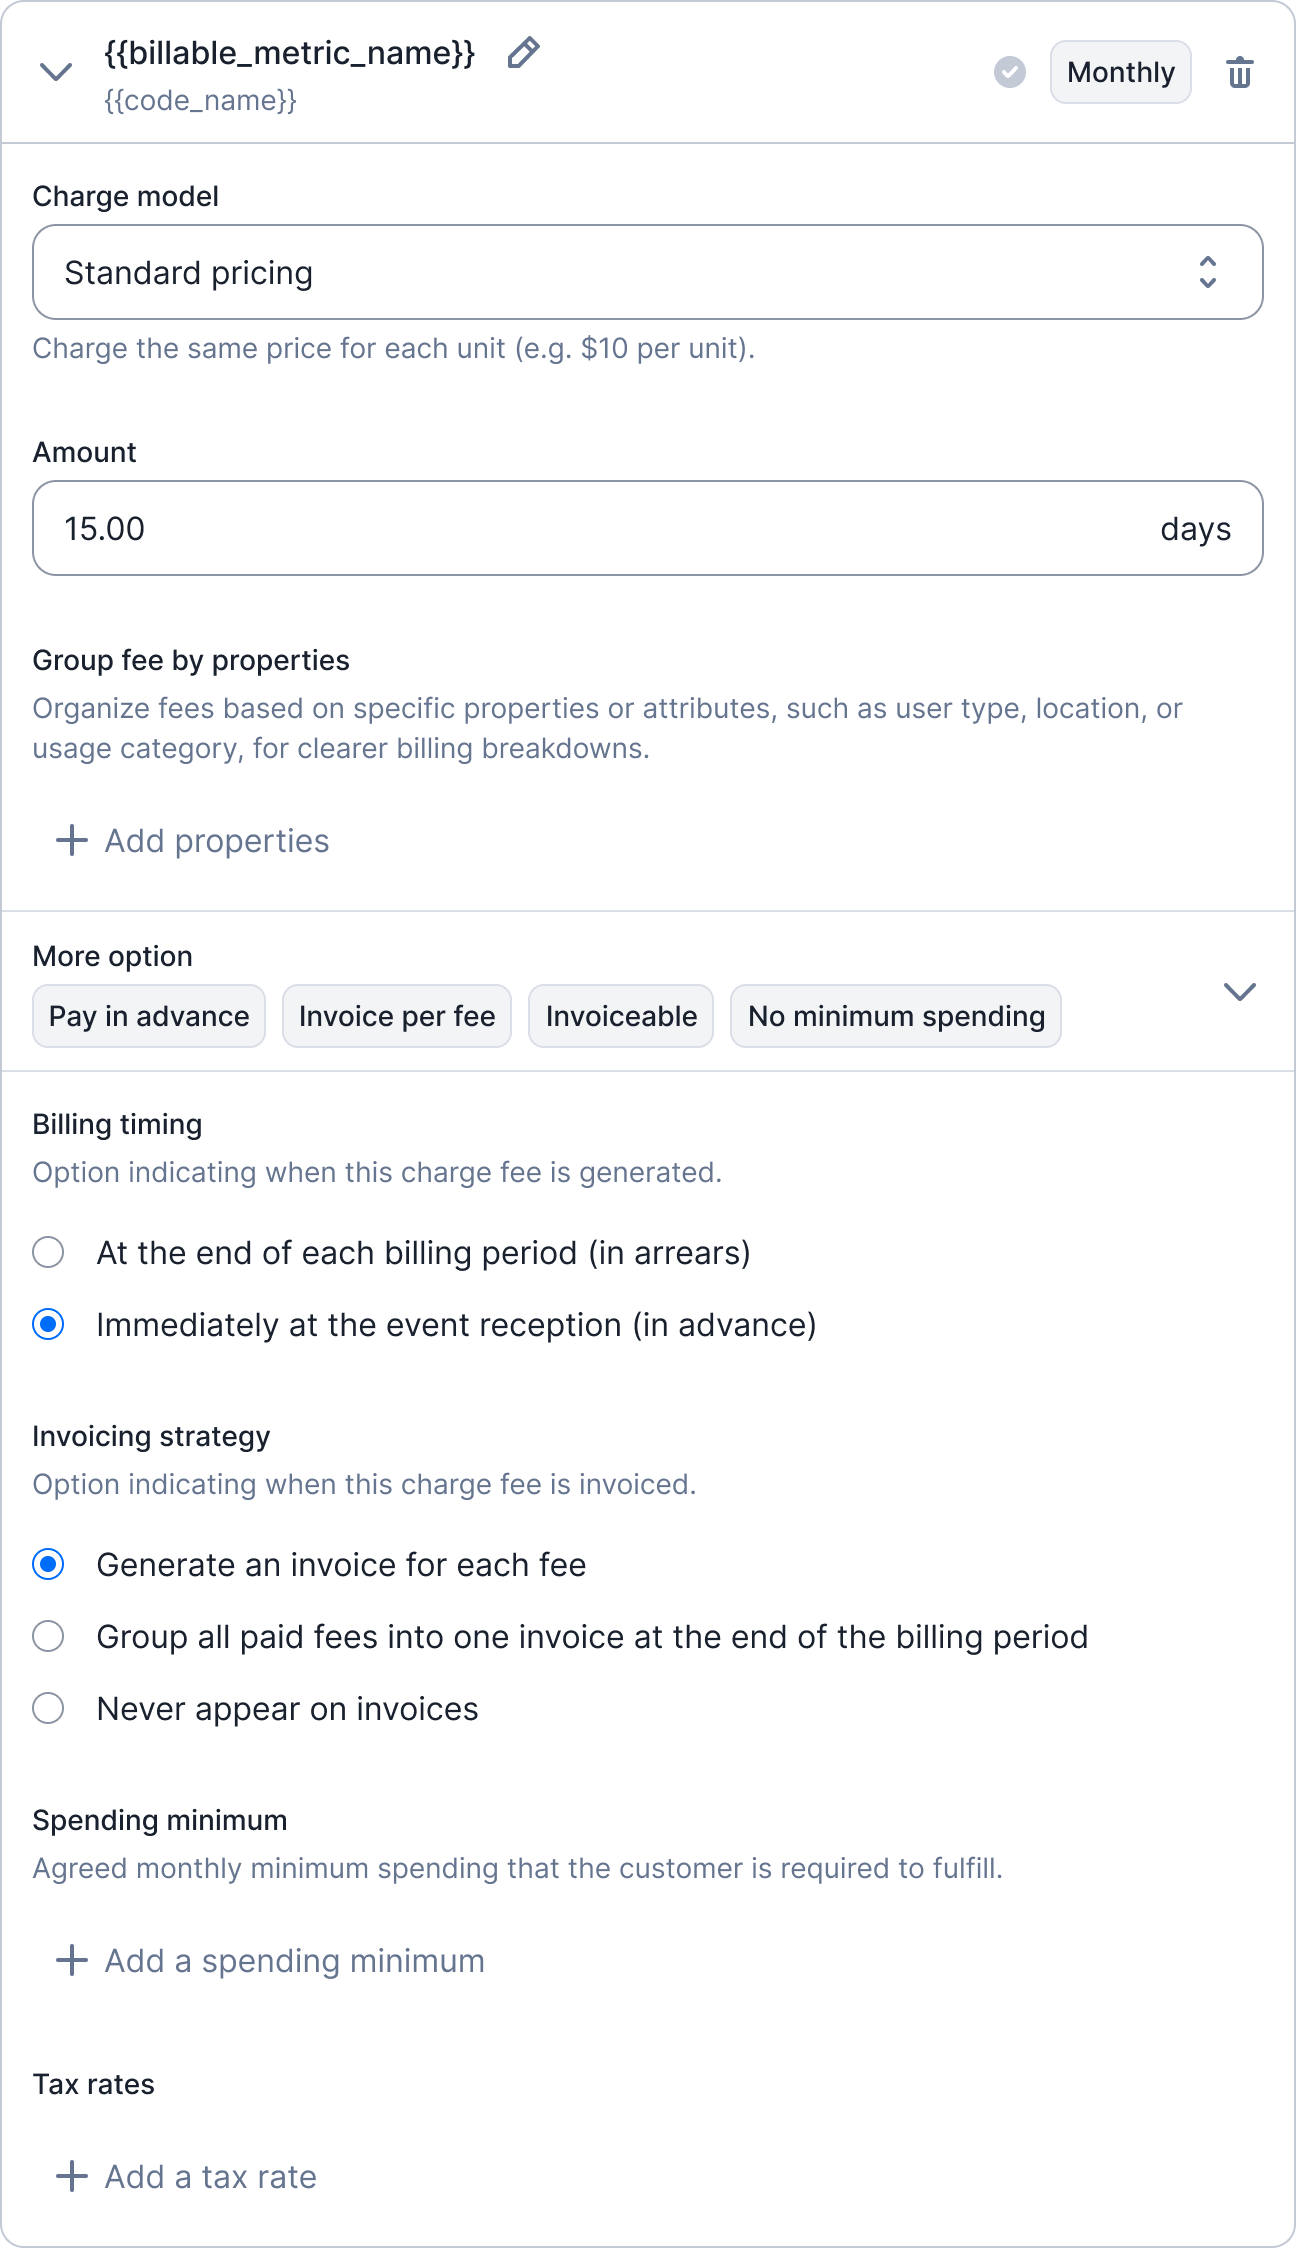Click the plus icon for tax rate
This screenshot has height=2248, width=1296.
pos(71,2177)
